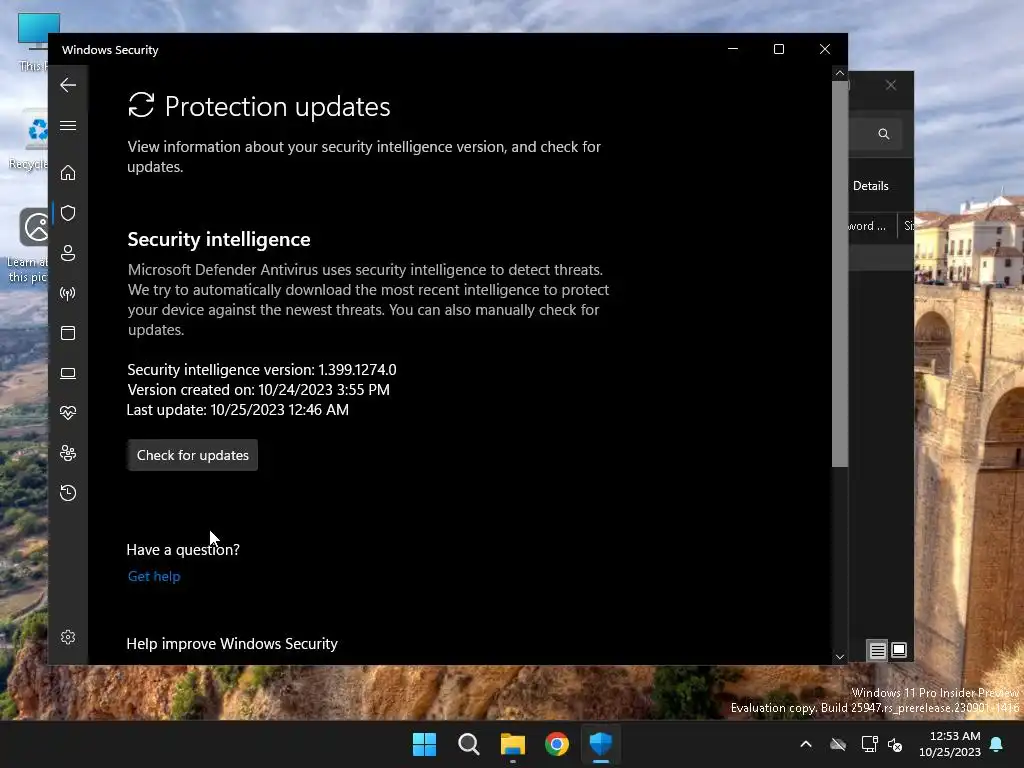
Task: Click 'Help improve Windows Security' heading
Action: coord(232,644)
